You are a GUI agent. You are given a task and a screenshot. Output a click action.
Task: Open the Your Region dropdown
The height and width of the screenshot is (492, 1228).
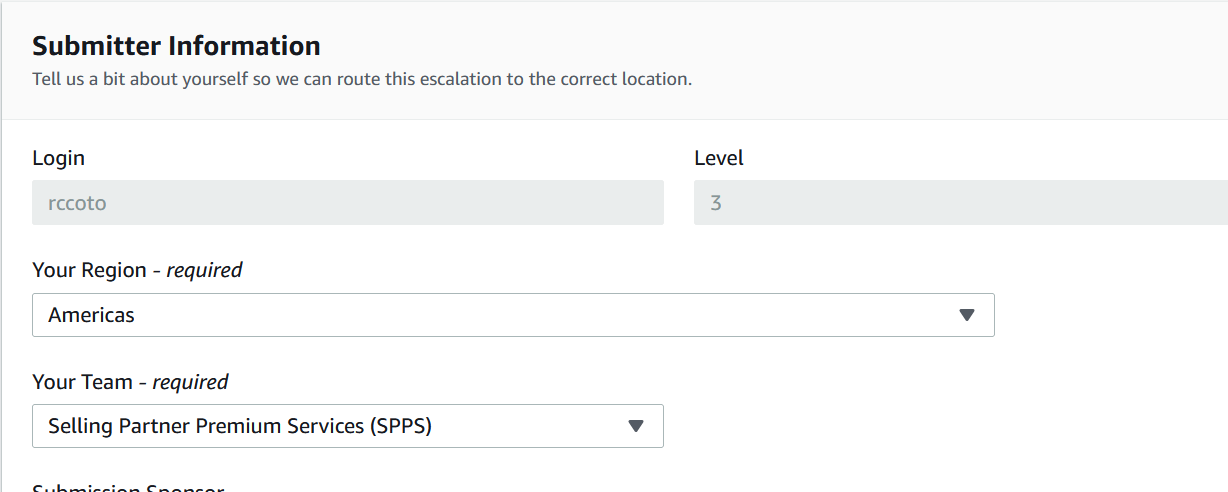pyautogui.click(x=513, y=315)
